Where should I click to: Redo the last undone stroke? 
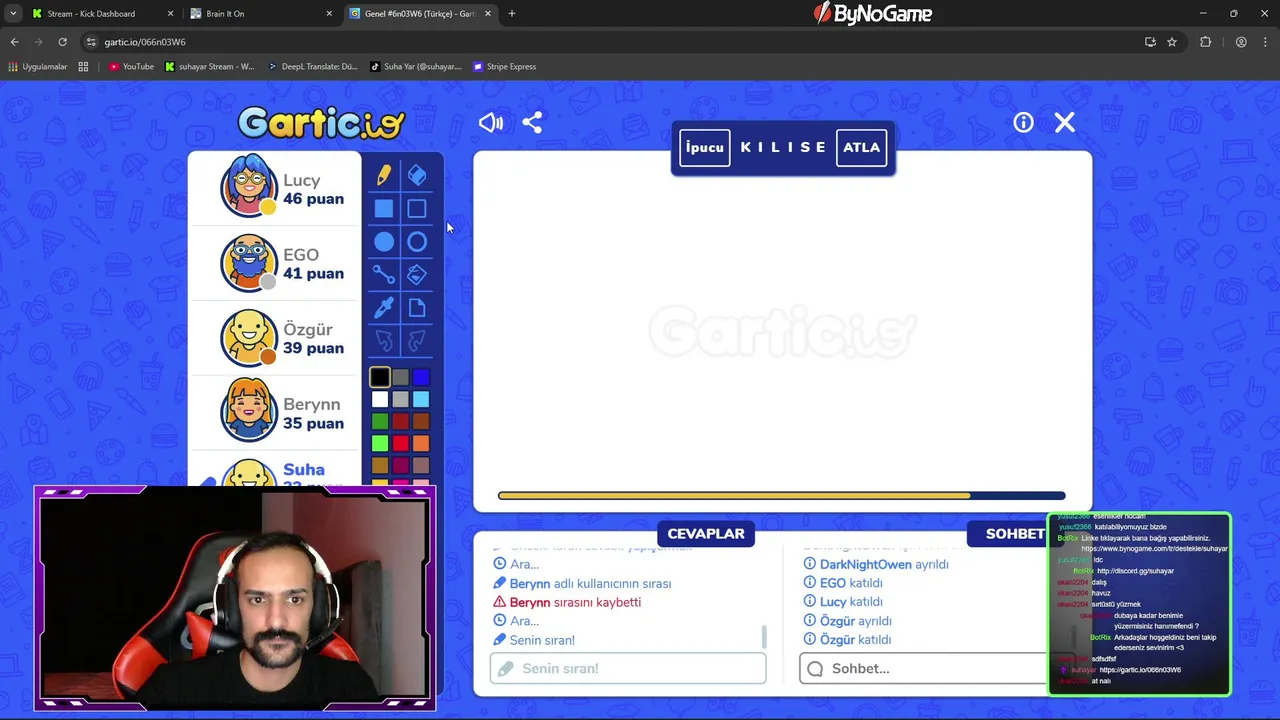click(417, 340)
